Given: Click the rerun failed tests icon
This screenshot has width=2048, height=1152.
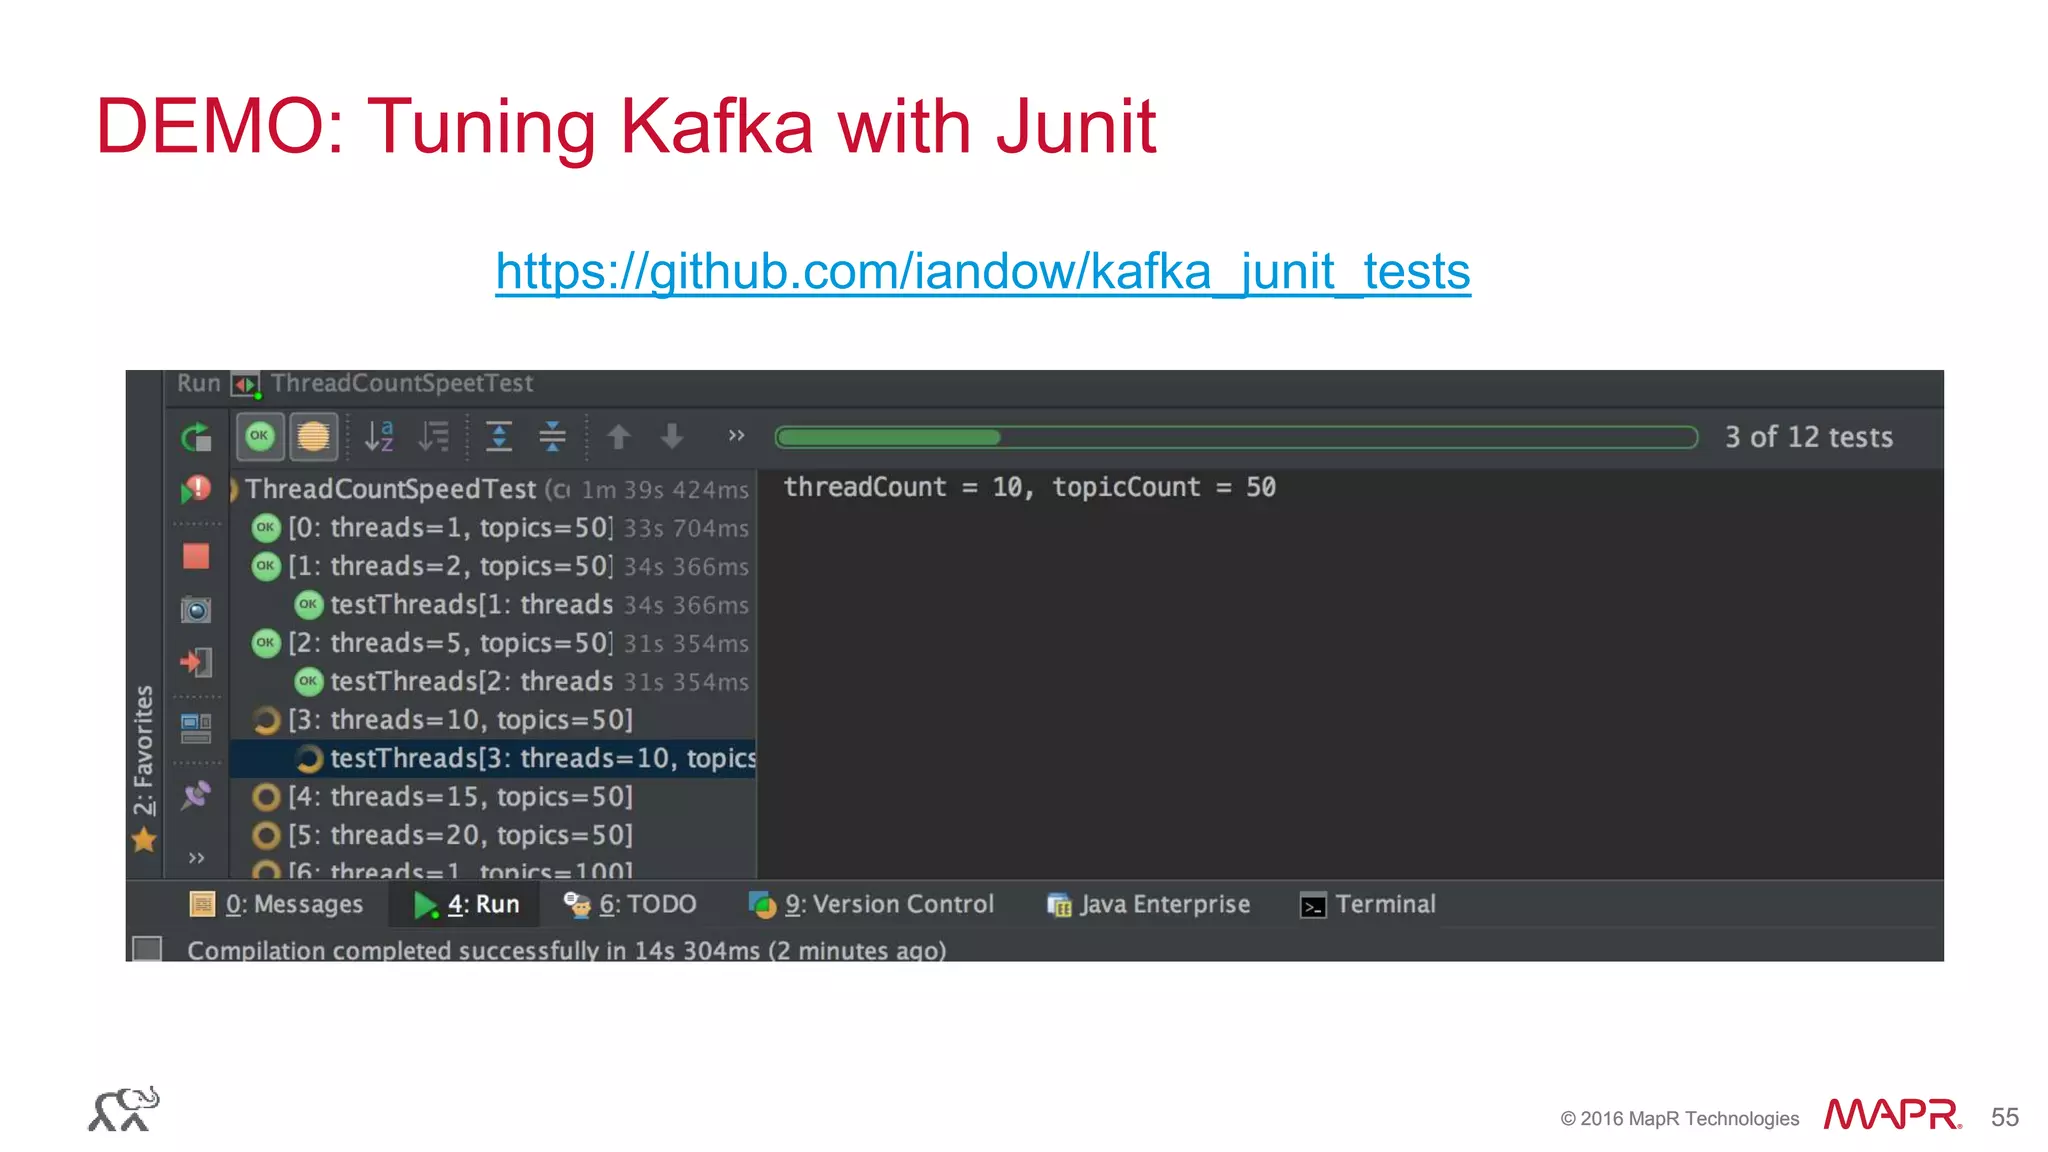Looking at the screenshot, I should [196, 489].
